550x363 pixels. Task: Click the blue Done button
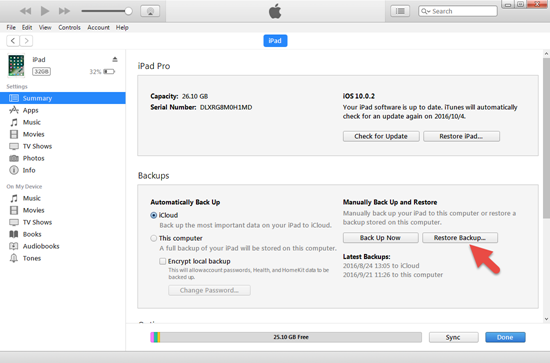tap(505, 337)
